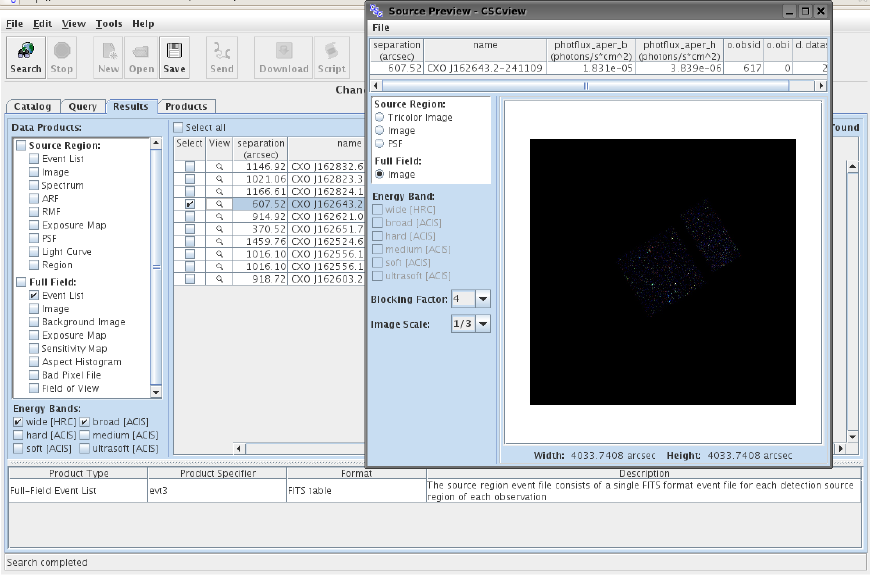Select the Tricolor Image radio button
Viewport: 870px width, 577px height.
coord(380,117)
